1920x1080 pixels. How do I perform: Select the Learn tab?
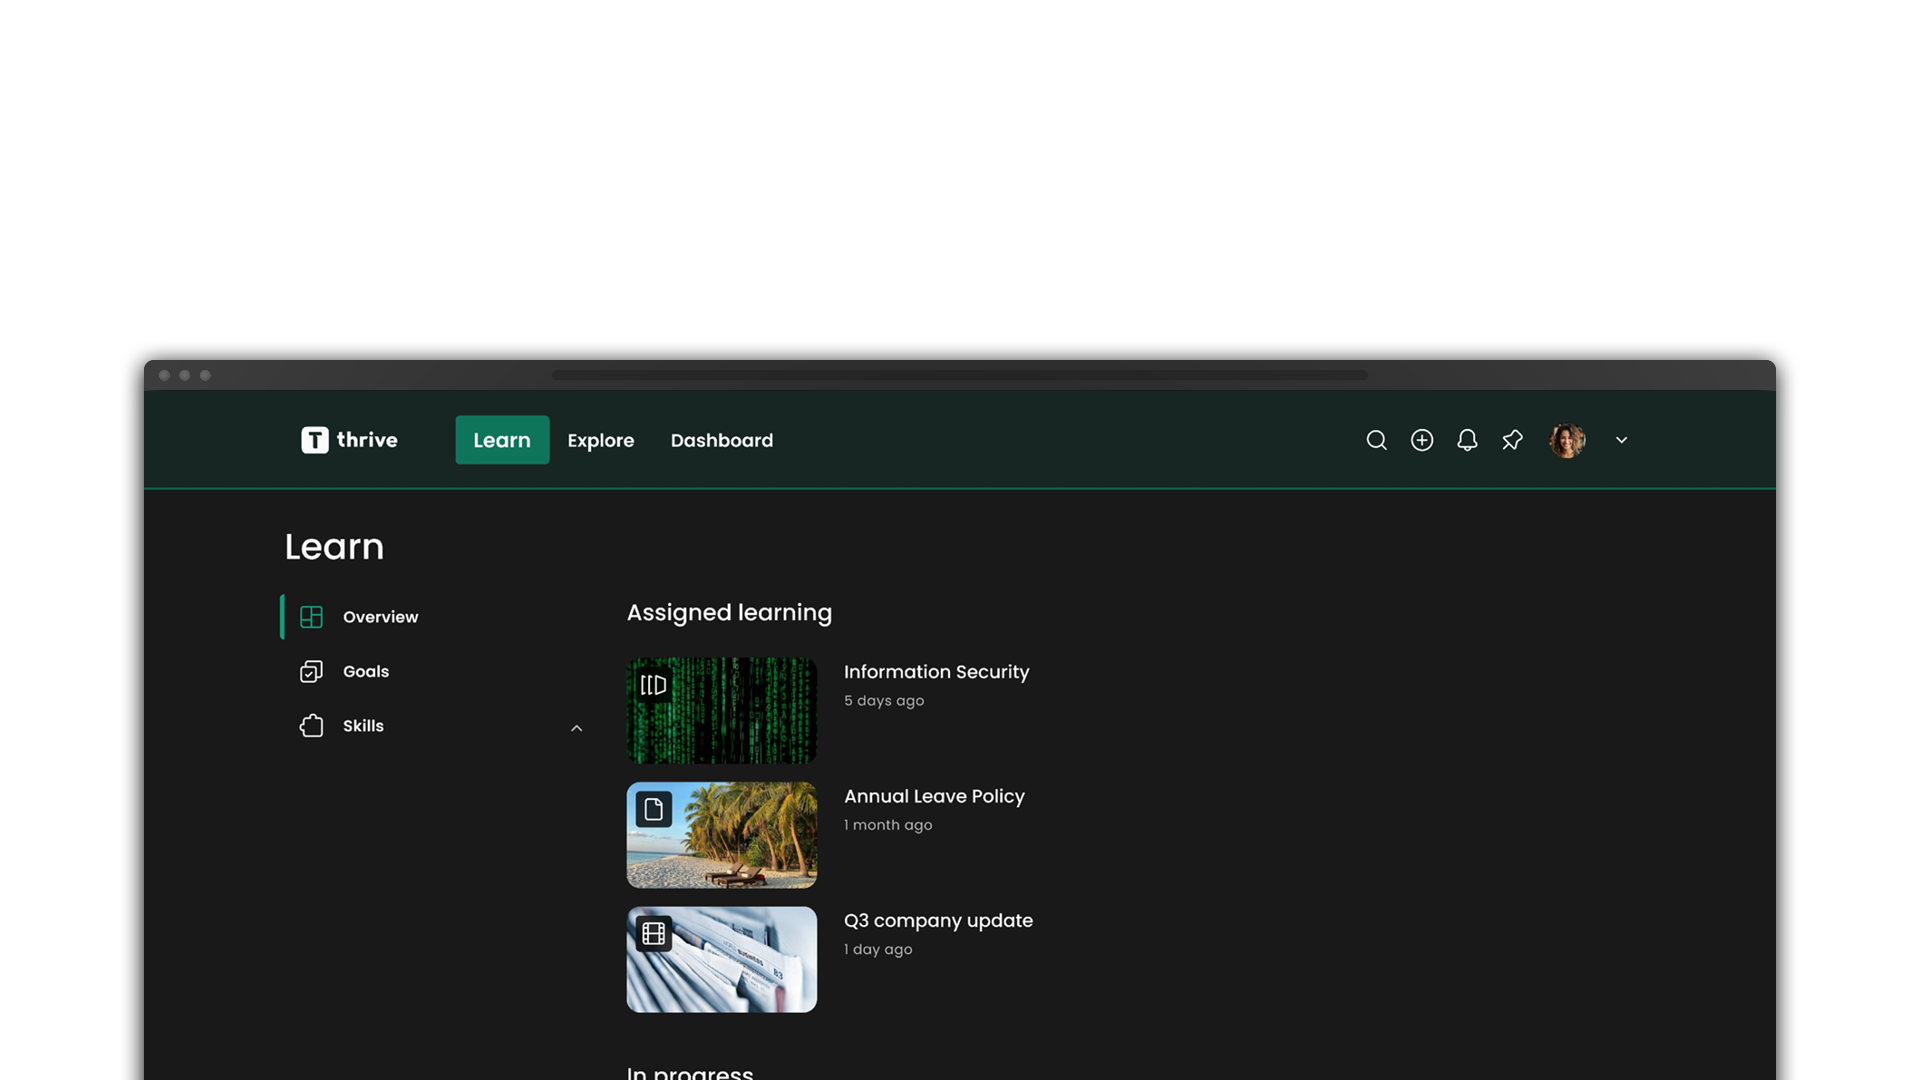pyautogui.click(x=502, y=440)
